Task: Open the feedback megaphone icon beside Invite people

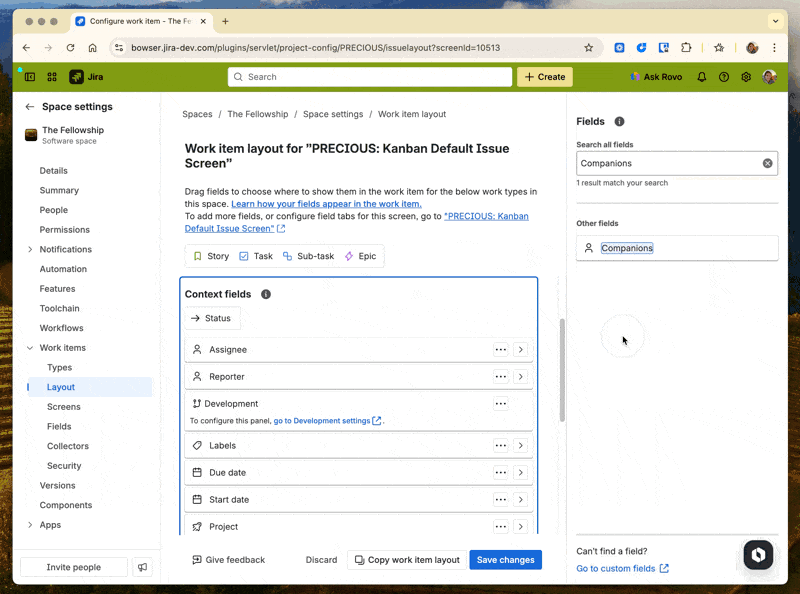Action: coord(142,567)
